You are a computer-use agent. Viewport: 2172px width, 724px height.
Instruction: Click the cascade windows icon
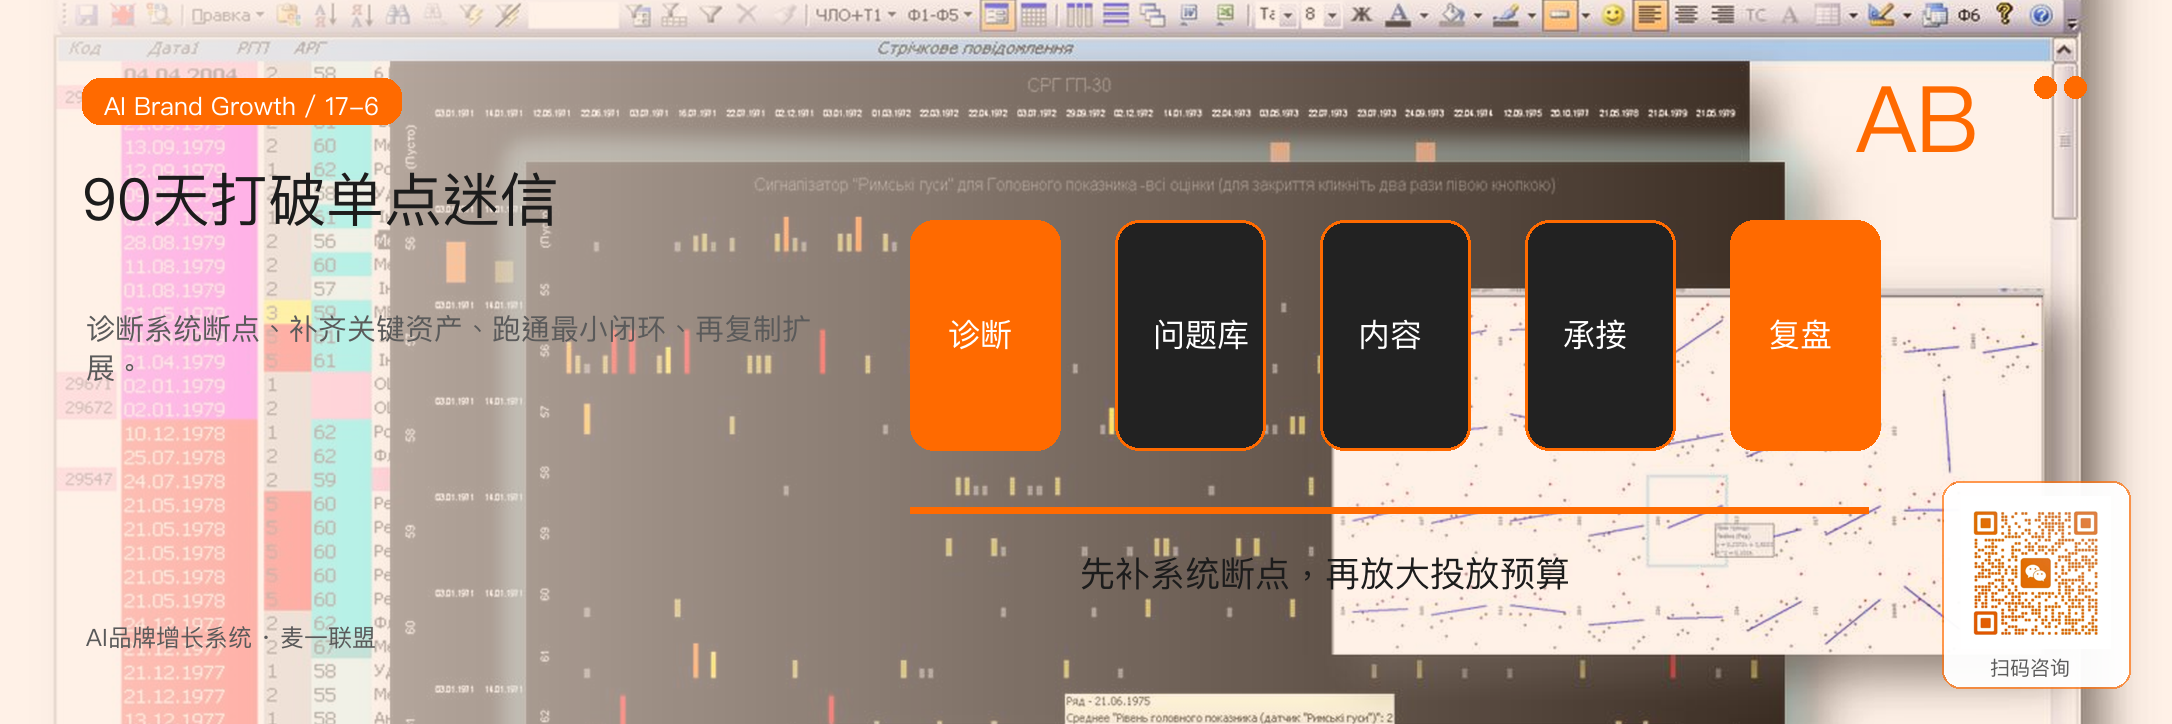point(1152,14)
